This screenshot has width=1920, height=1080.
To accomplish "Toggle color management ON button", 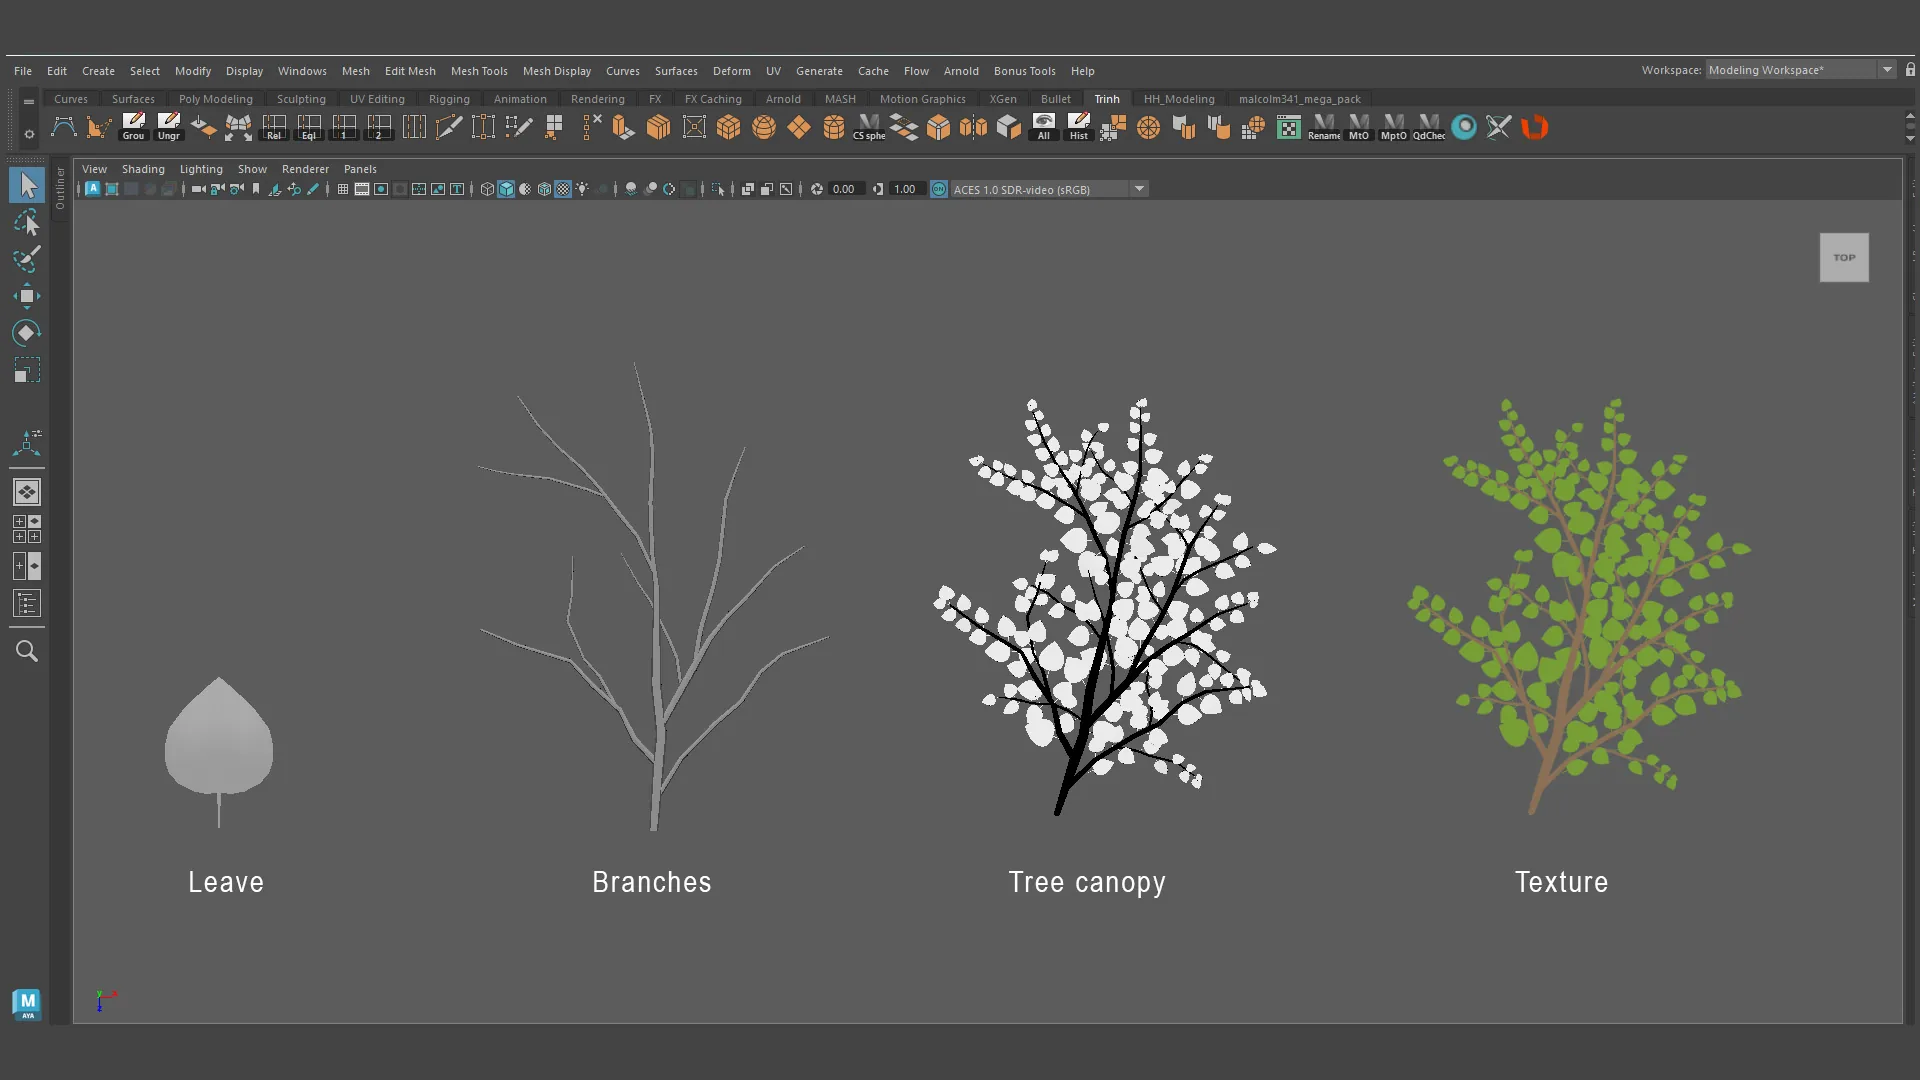I will pyautogui.click(x=939, y=189).
